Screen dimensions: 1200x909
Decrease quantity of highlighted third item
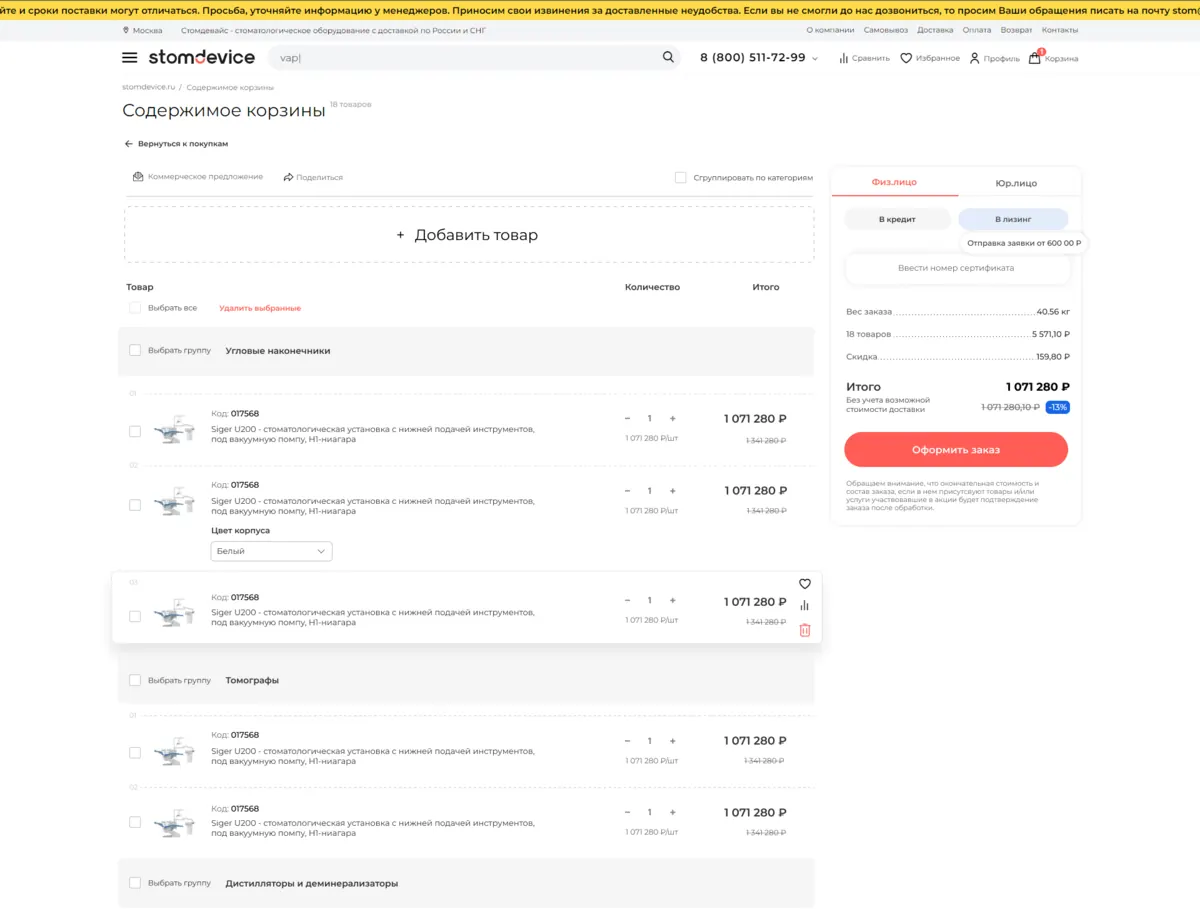point(627,601)
